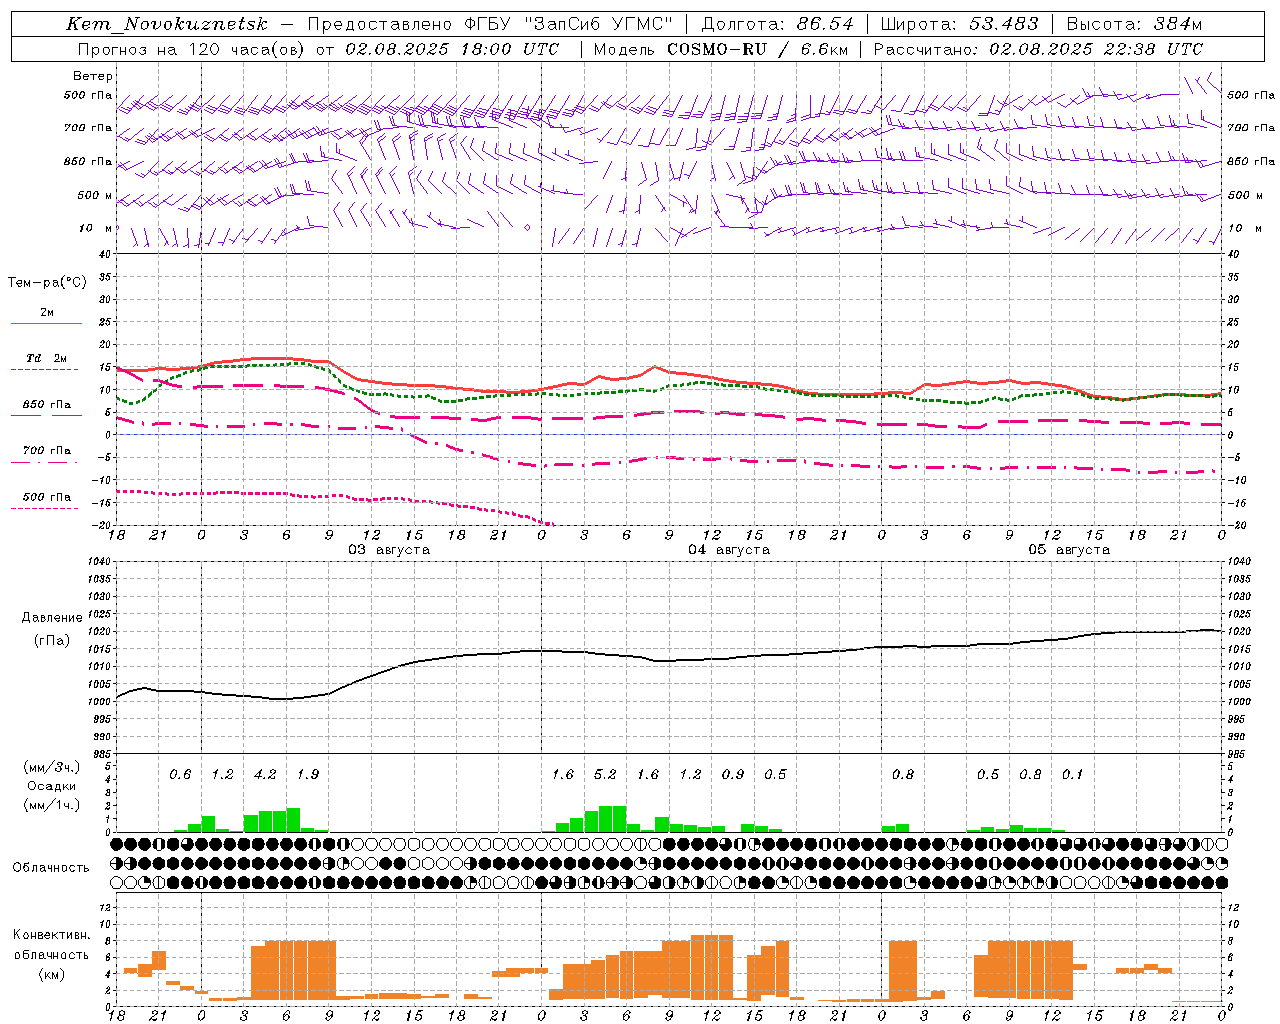Click the 1.9 precipitation value label
The width and height of the screenshot is (1280, 1024).
[308, 774]
